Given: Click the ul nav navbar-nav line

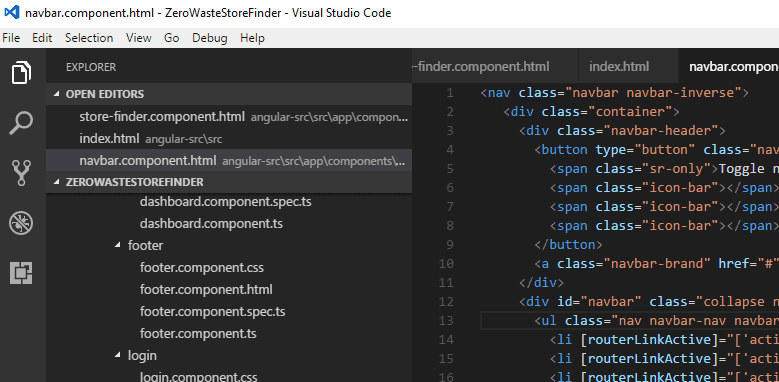Looking at the screenshot, I should click(x=656, y=321).
